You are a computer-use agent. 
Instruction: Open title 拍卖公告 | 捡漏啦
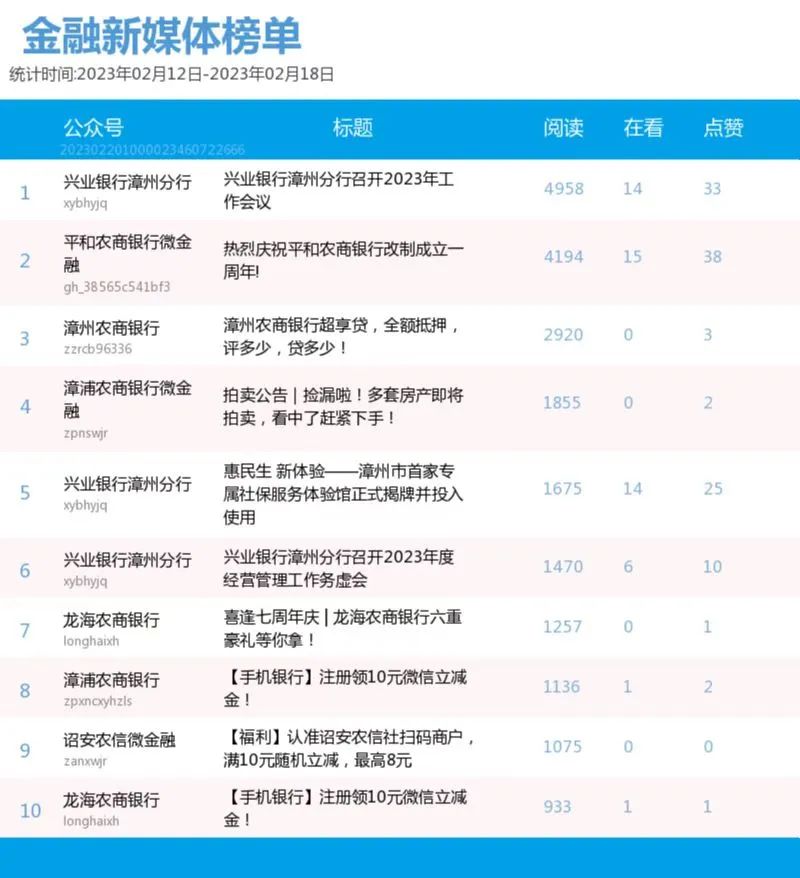[x=343, y=407]
